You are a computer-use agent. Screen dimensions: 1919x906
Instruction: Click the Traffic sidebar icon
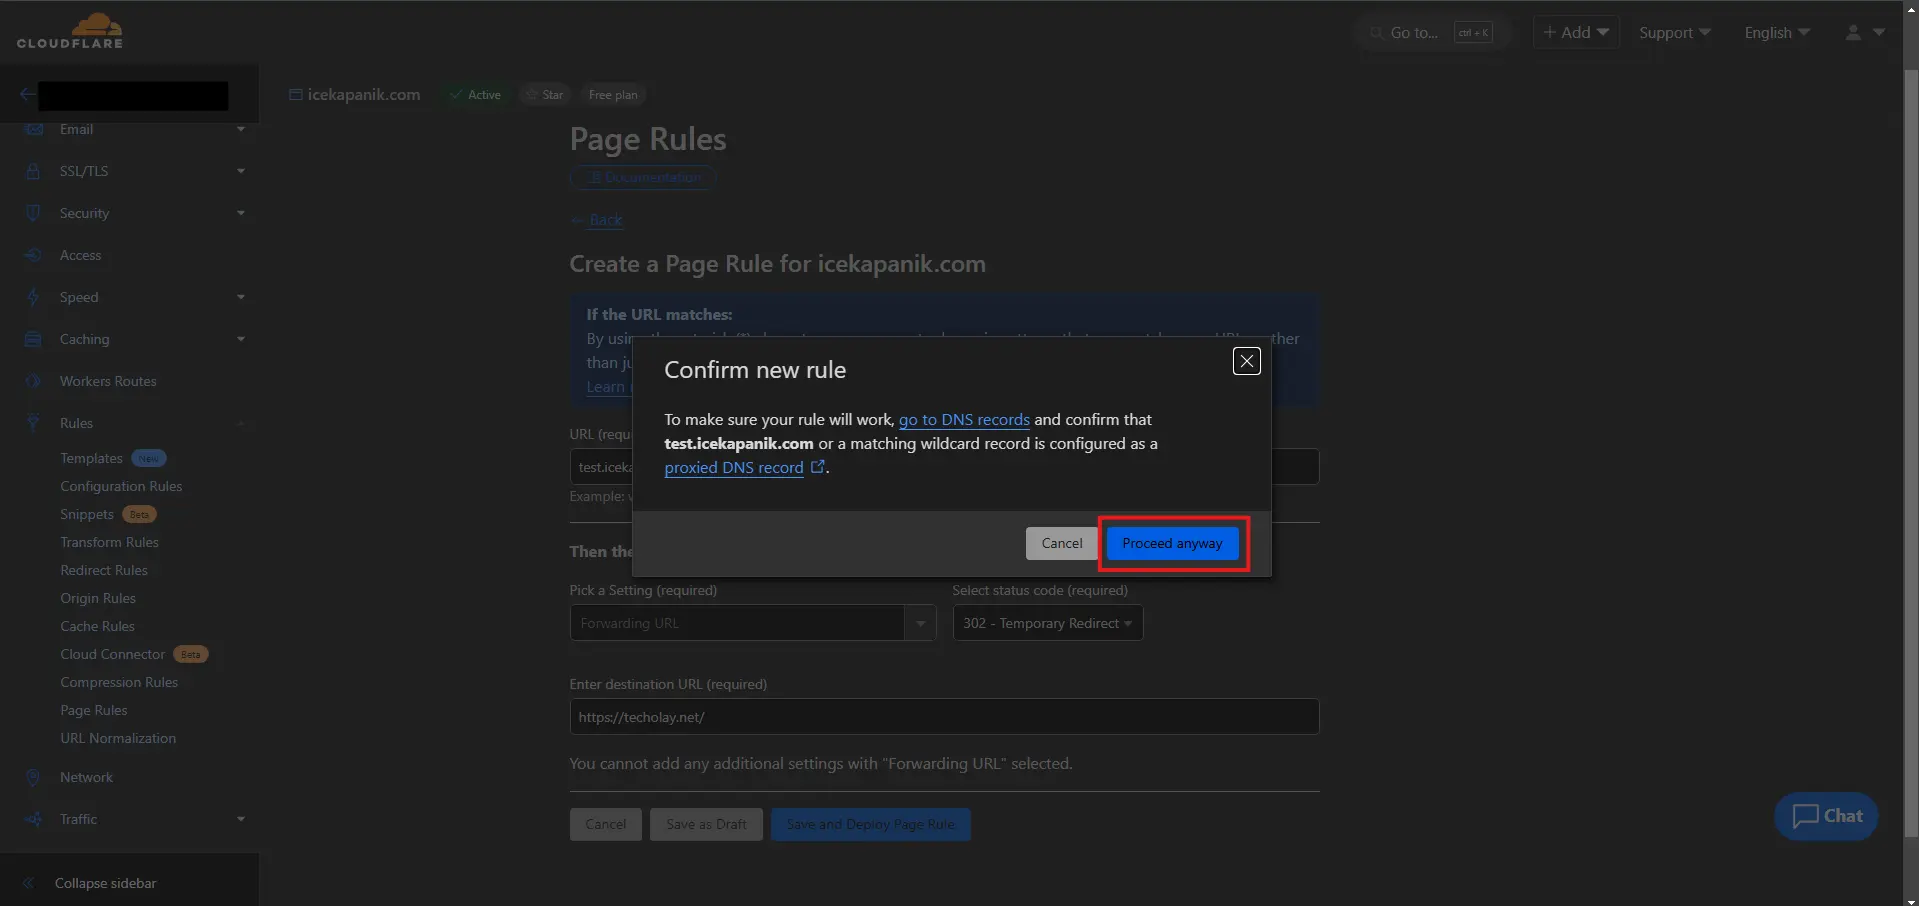pos(33,819)
